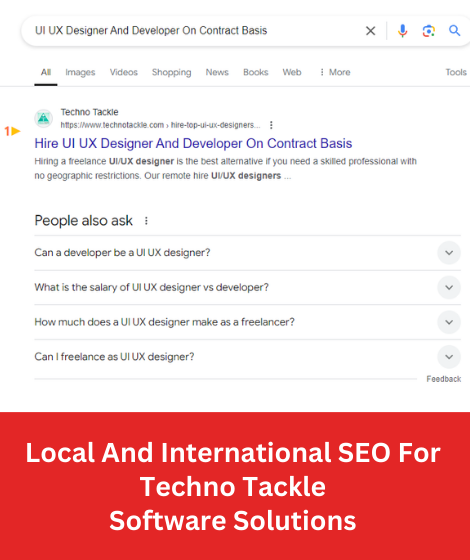470x560 pixels.
Task: Click the Techno Tackle site name
Action: tap(89, 112)
